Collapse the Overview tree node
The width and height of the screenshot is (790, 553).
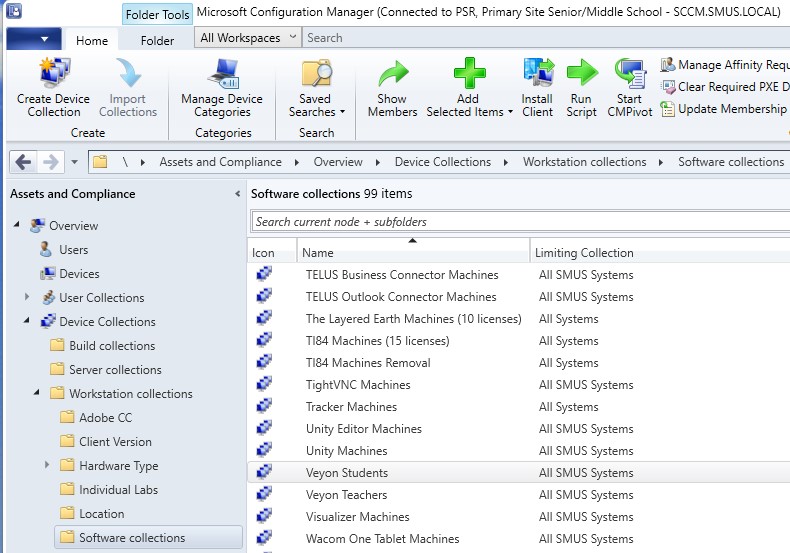pyautogui.click(x=17, y=225)
